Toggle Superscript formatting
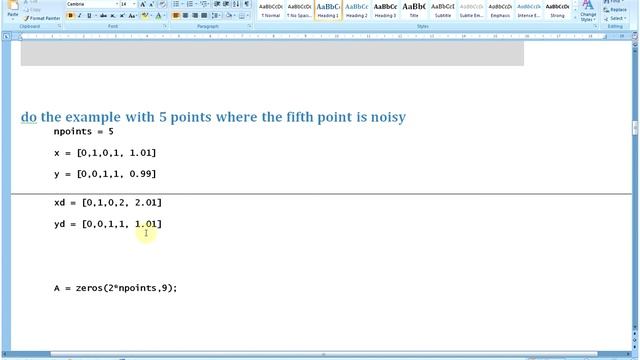The height and width of the screenshot is (360, 640). [x=122, y=16]
